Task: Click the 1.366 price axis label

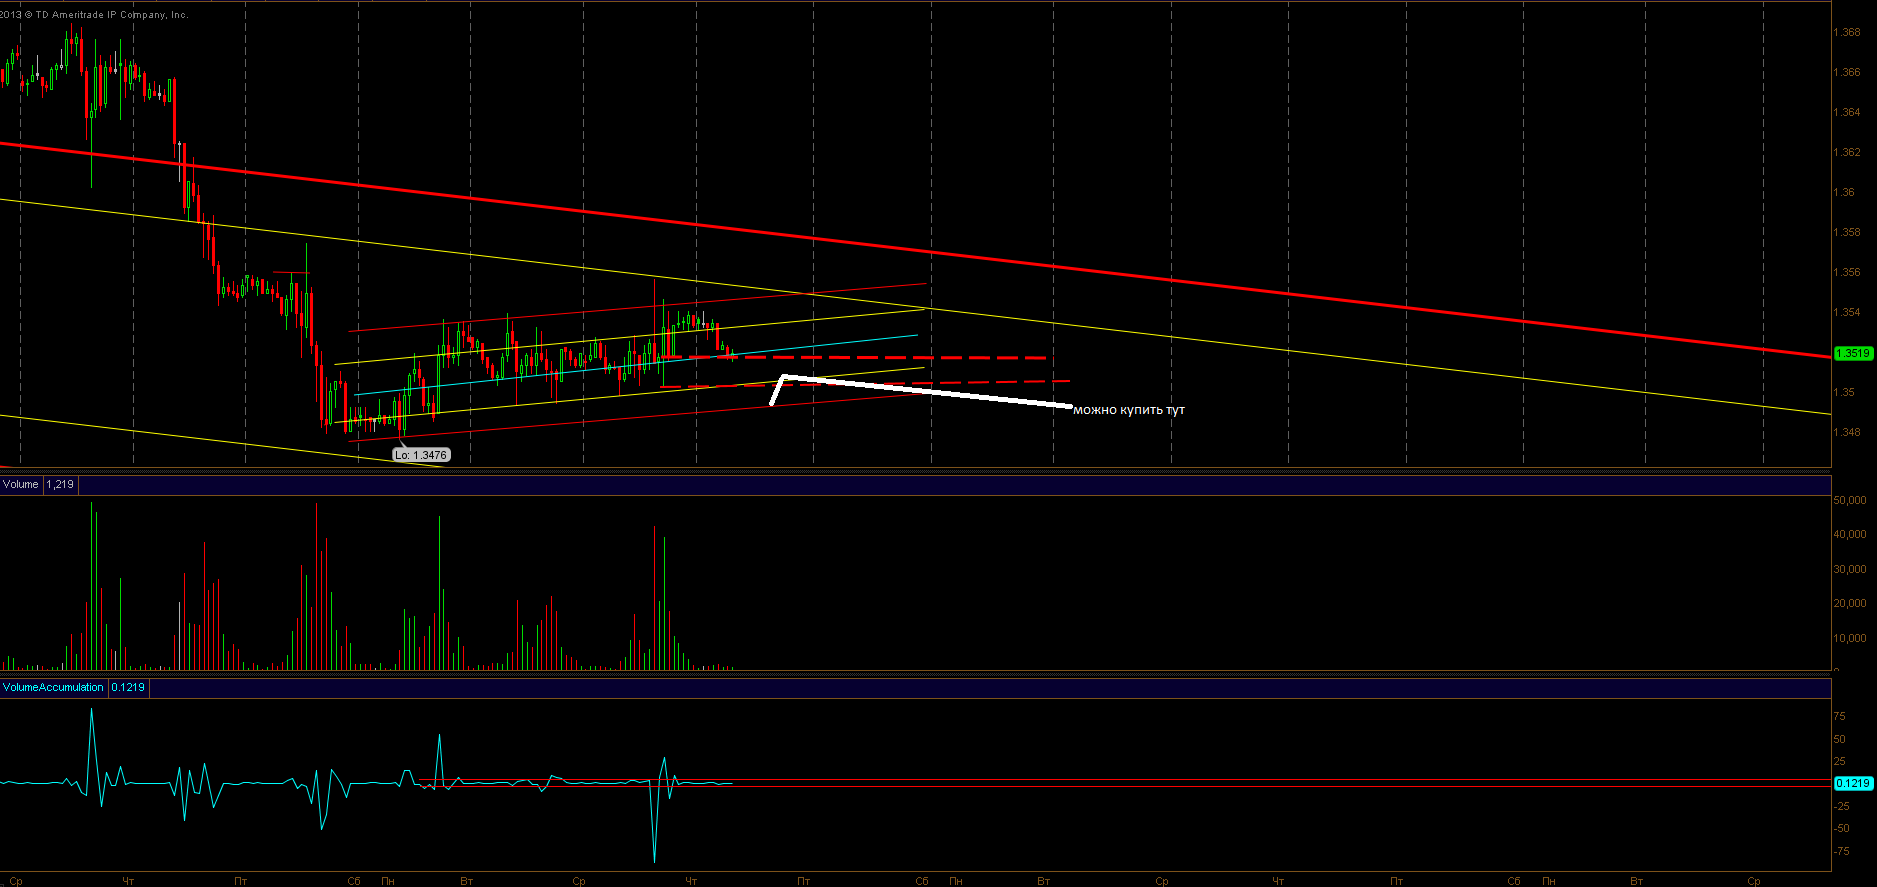Action: [x=1847, y=72]
